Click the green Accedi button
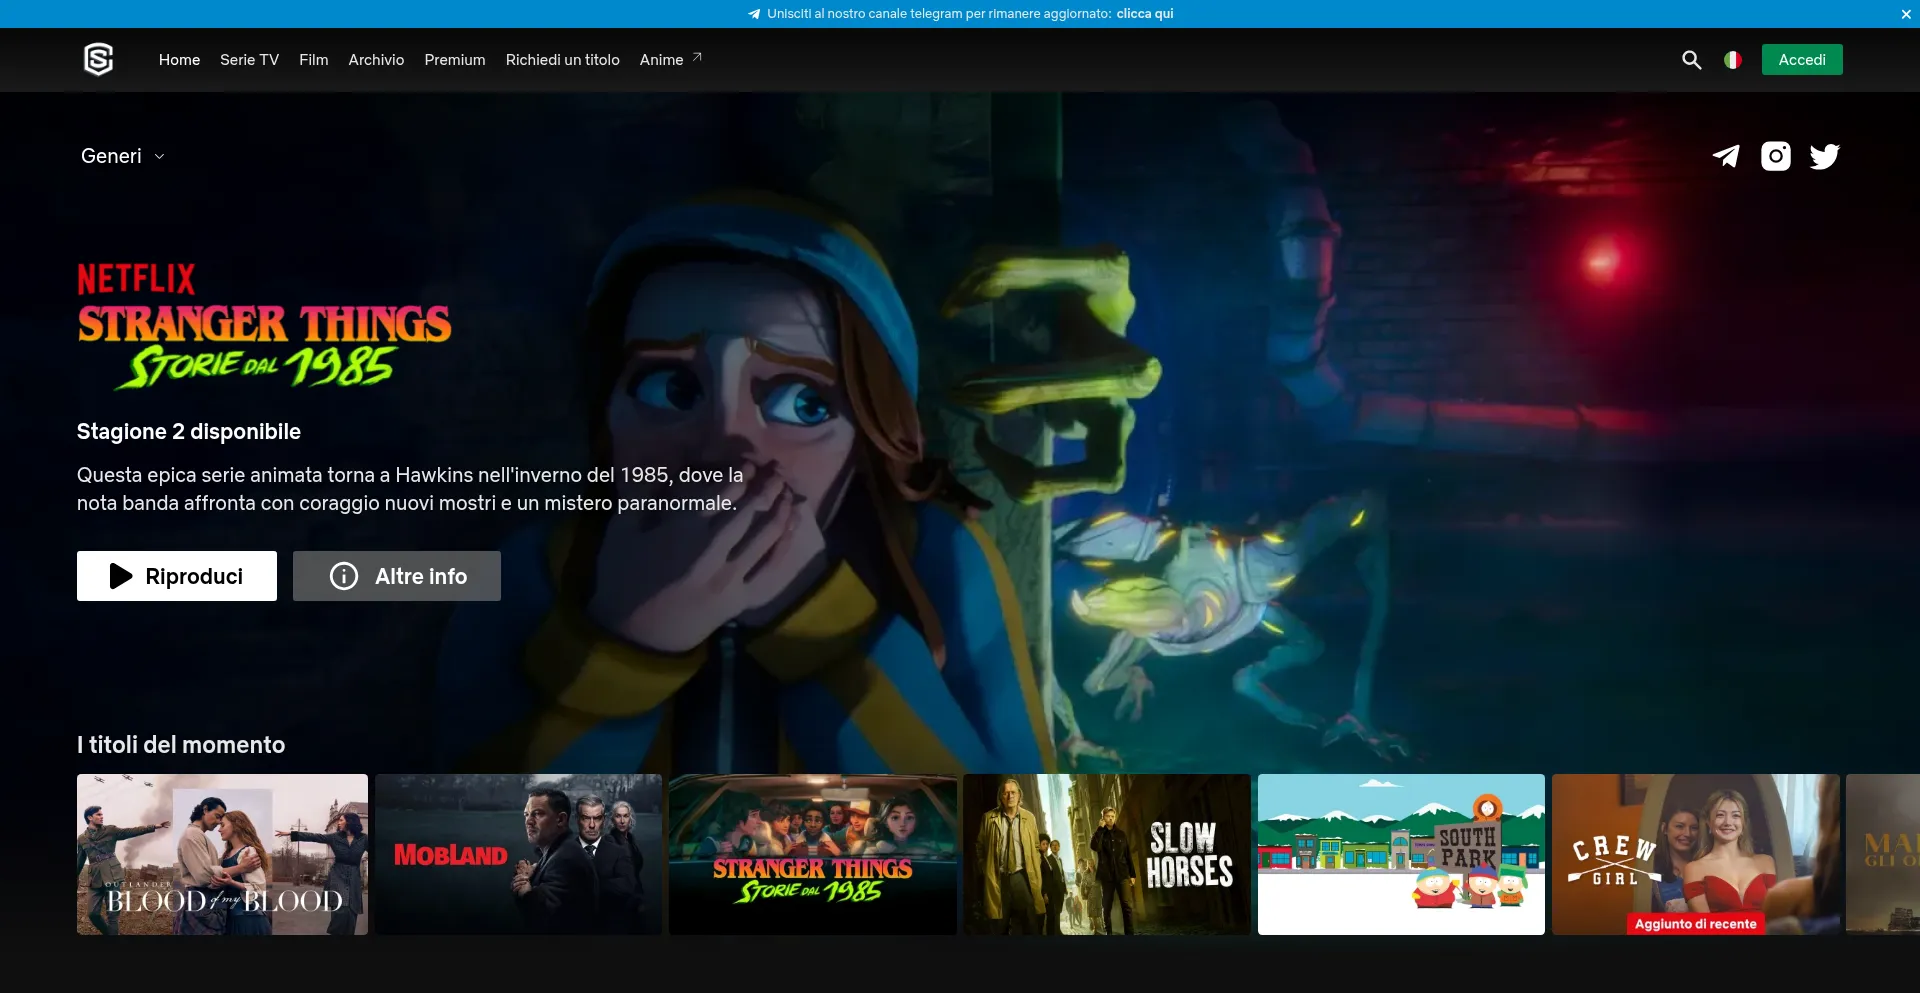This screenshot has width=1920, height=993. (x=1802, y=60)
